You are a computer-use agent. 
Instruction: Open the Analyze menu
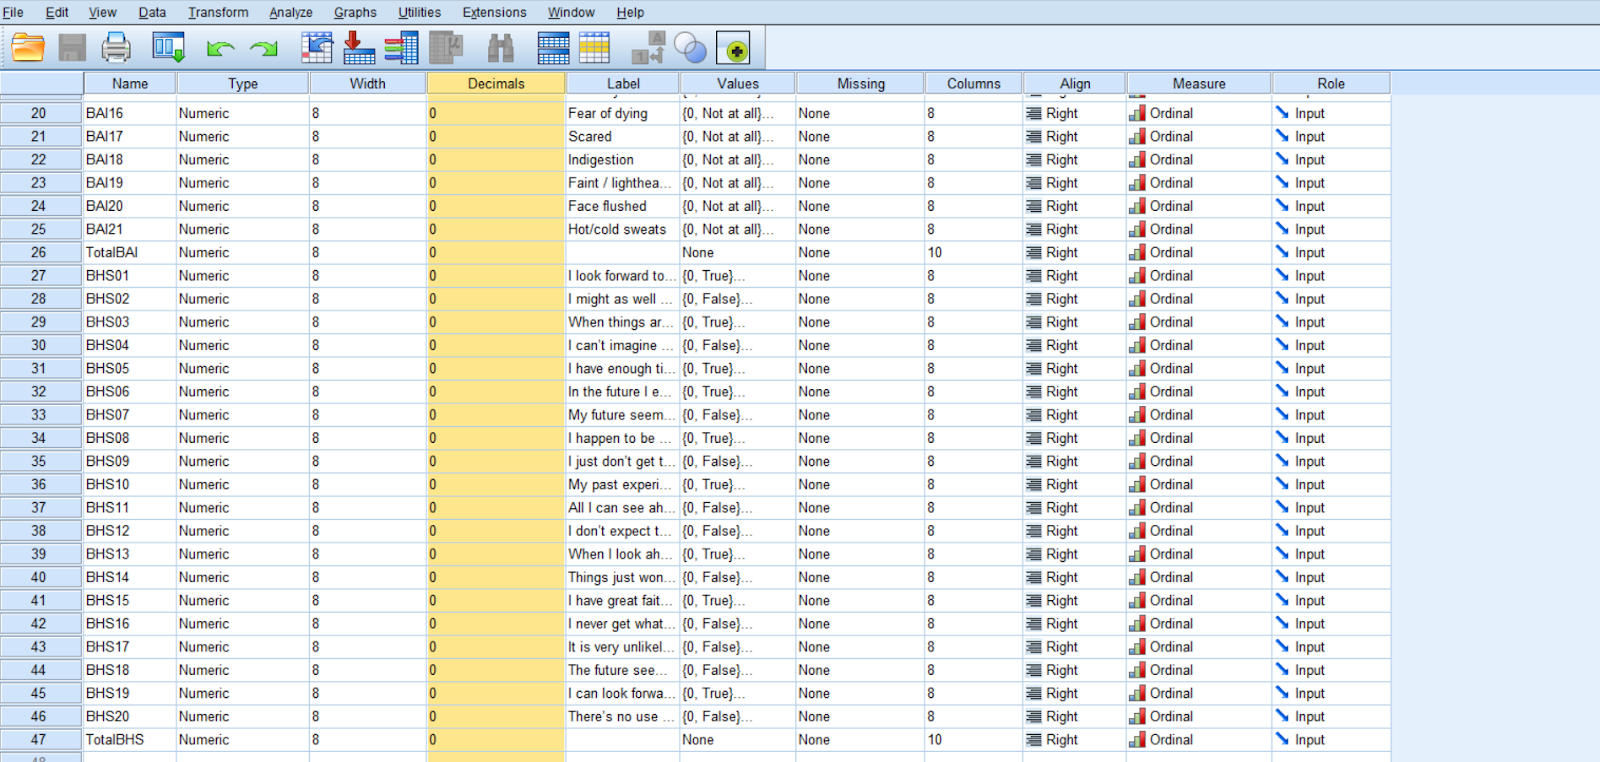[291, 12]
